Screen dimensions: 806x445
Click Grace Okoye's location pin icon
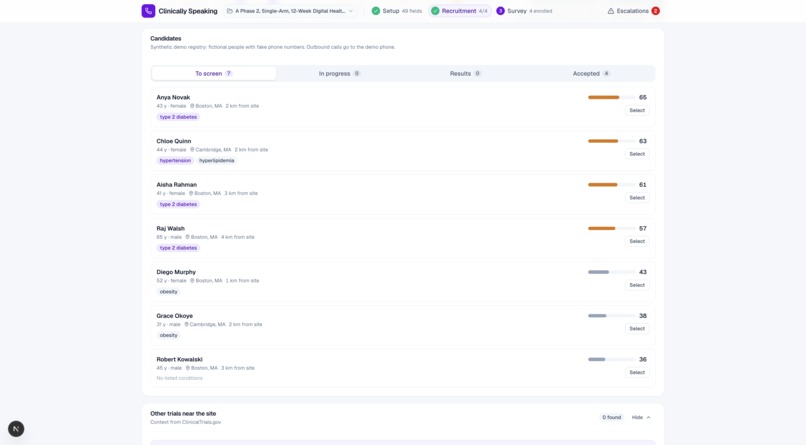[187, 324]
